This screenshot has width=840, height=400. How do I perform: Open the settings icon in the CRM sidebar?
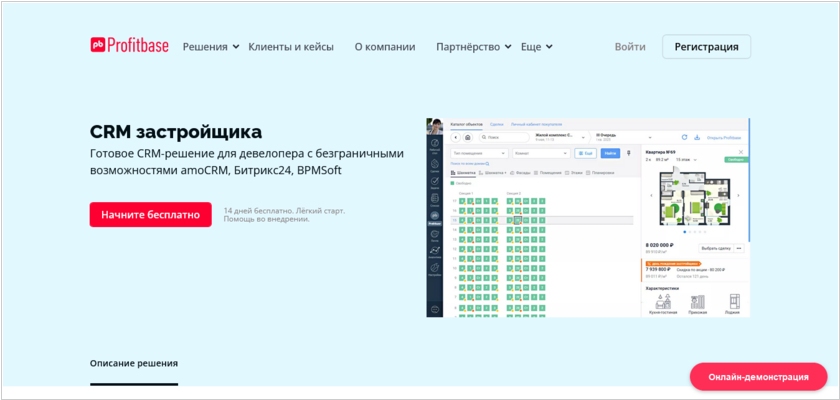[x=435, y=267]
